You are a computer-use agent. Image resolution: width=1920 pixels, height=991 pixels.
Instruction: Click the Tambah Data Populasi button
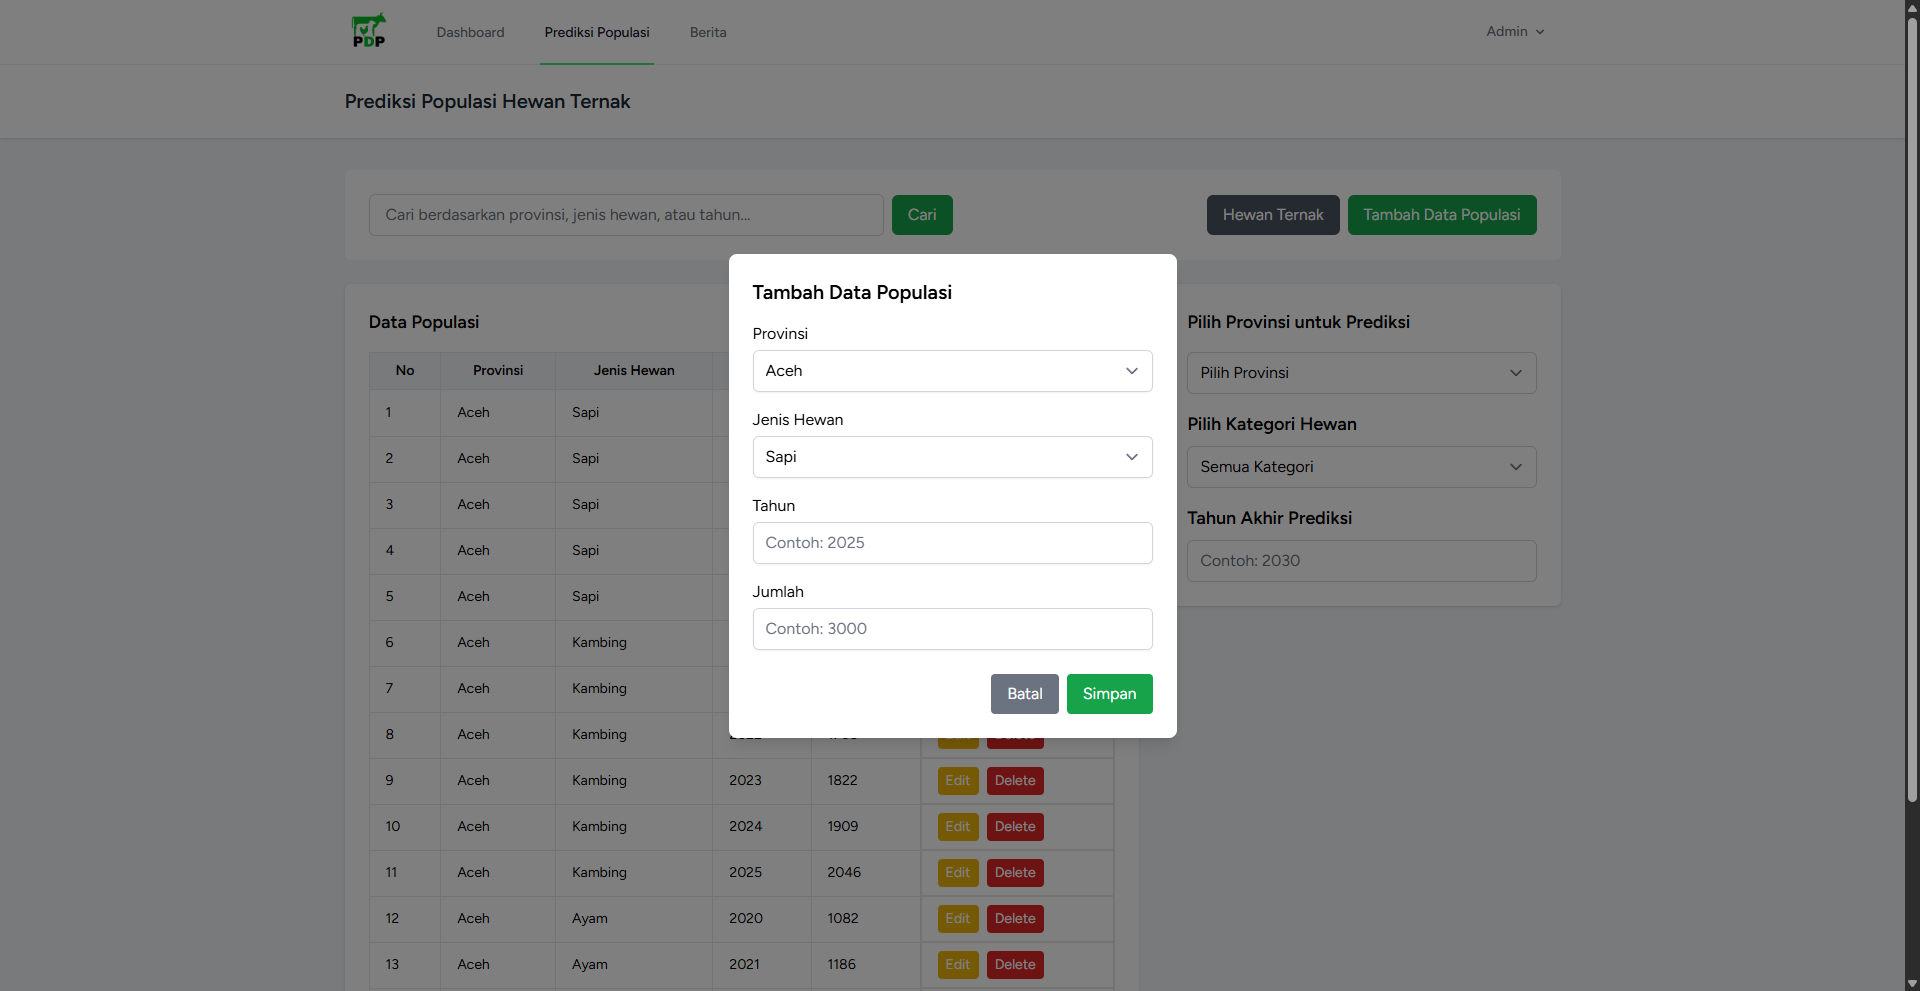click(1440, 215)
